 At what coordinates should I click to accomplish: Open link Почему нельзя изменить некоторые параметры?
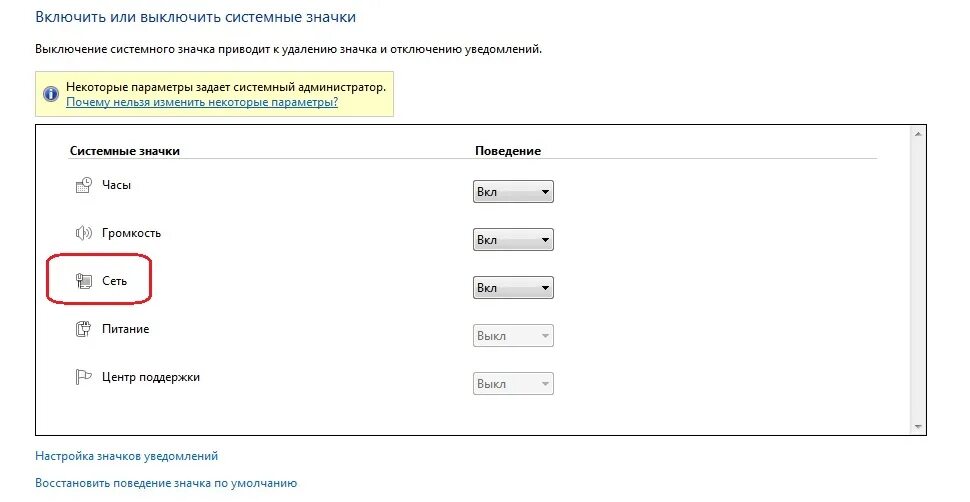(202, 102)
